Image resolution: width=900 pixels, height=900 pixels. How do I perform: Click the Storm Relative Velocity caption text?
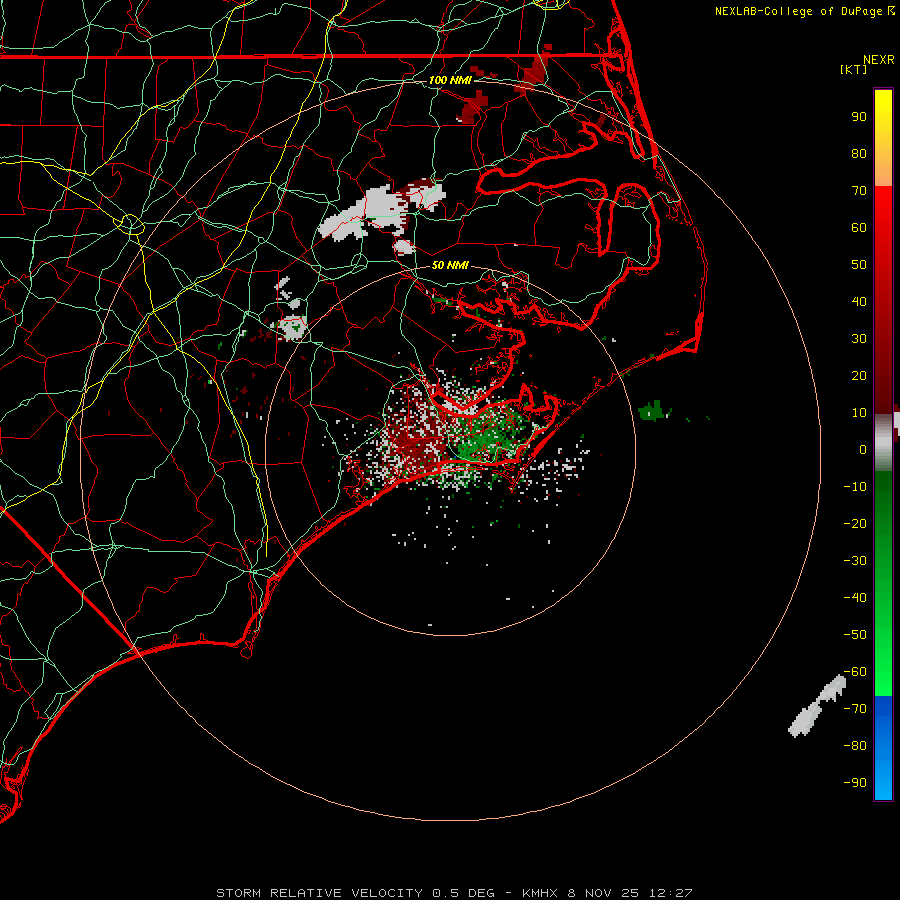point(454,893)
